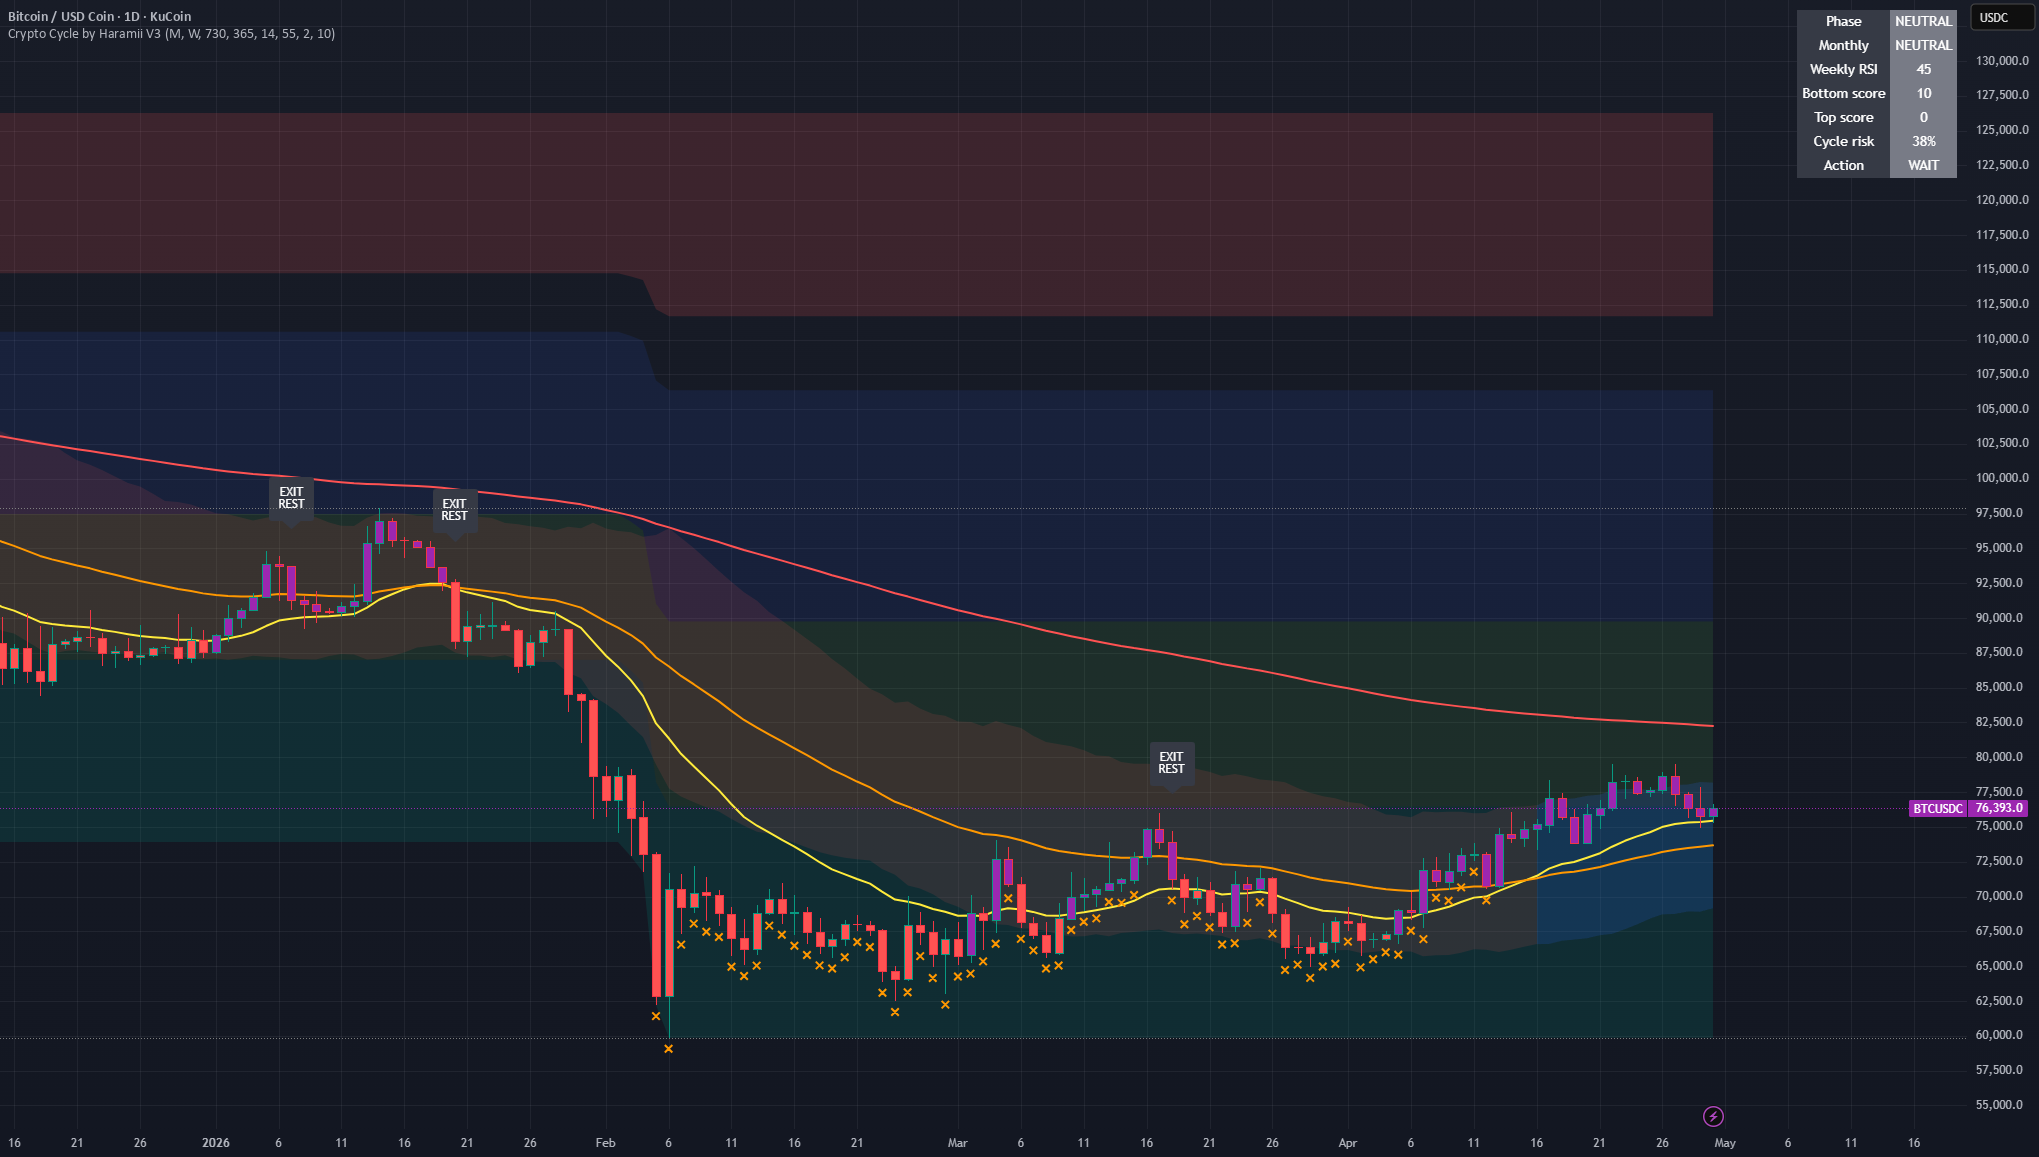Click the Mar label on time axis
This screenshot has width=2039, height=1157.
click(x=957, y=1142)
